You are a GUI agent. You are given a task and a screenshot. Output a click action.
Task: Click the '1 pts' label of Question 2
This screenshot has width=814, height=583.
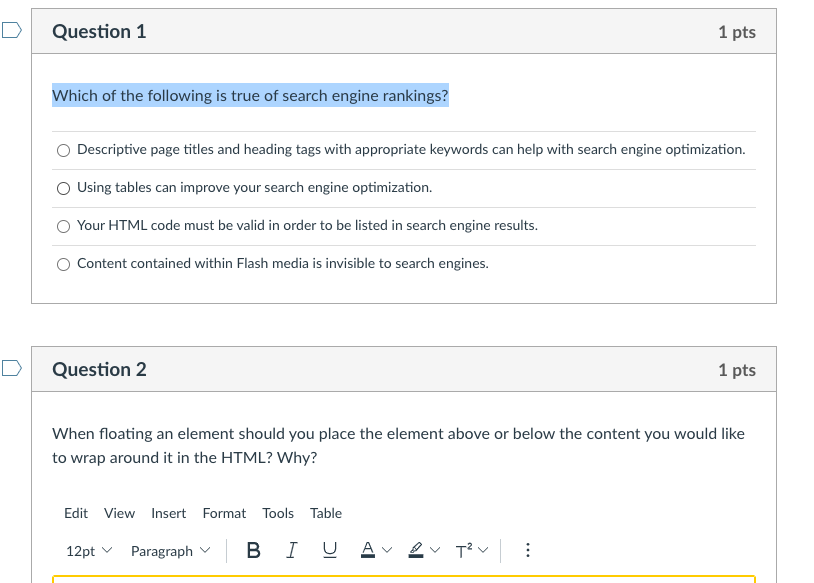[x=737, y=370]
